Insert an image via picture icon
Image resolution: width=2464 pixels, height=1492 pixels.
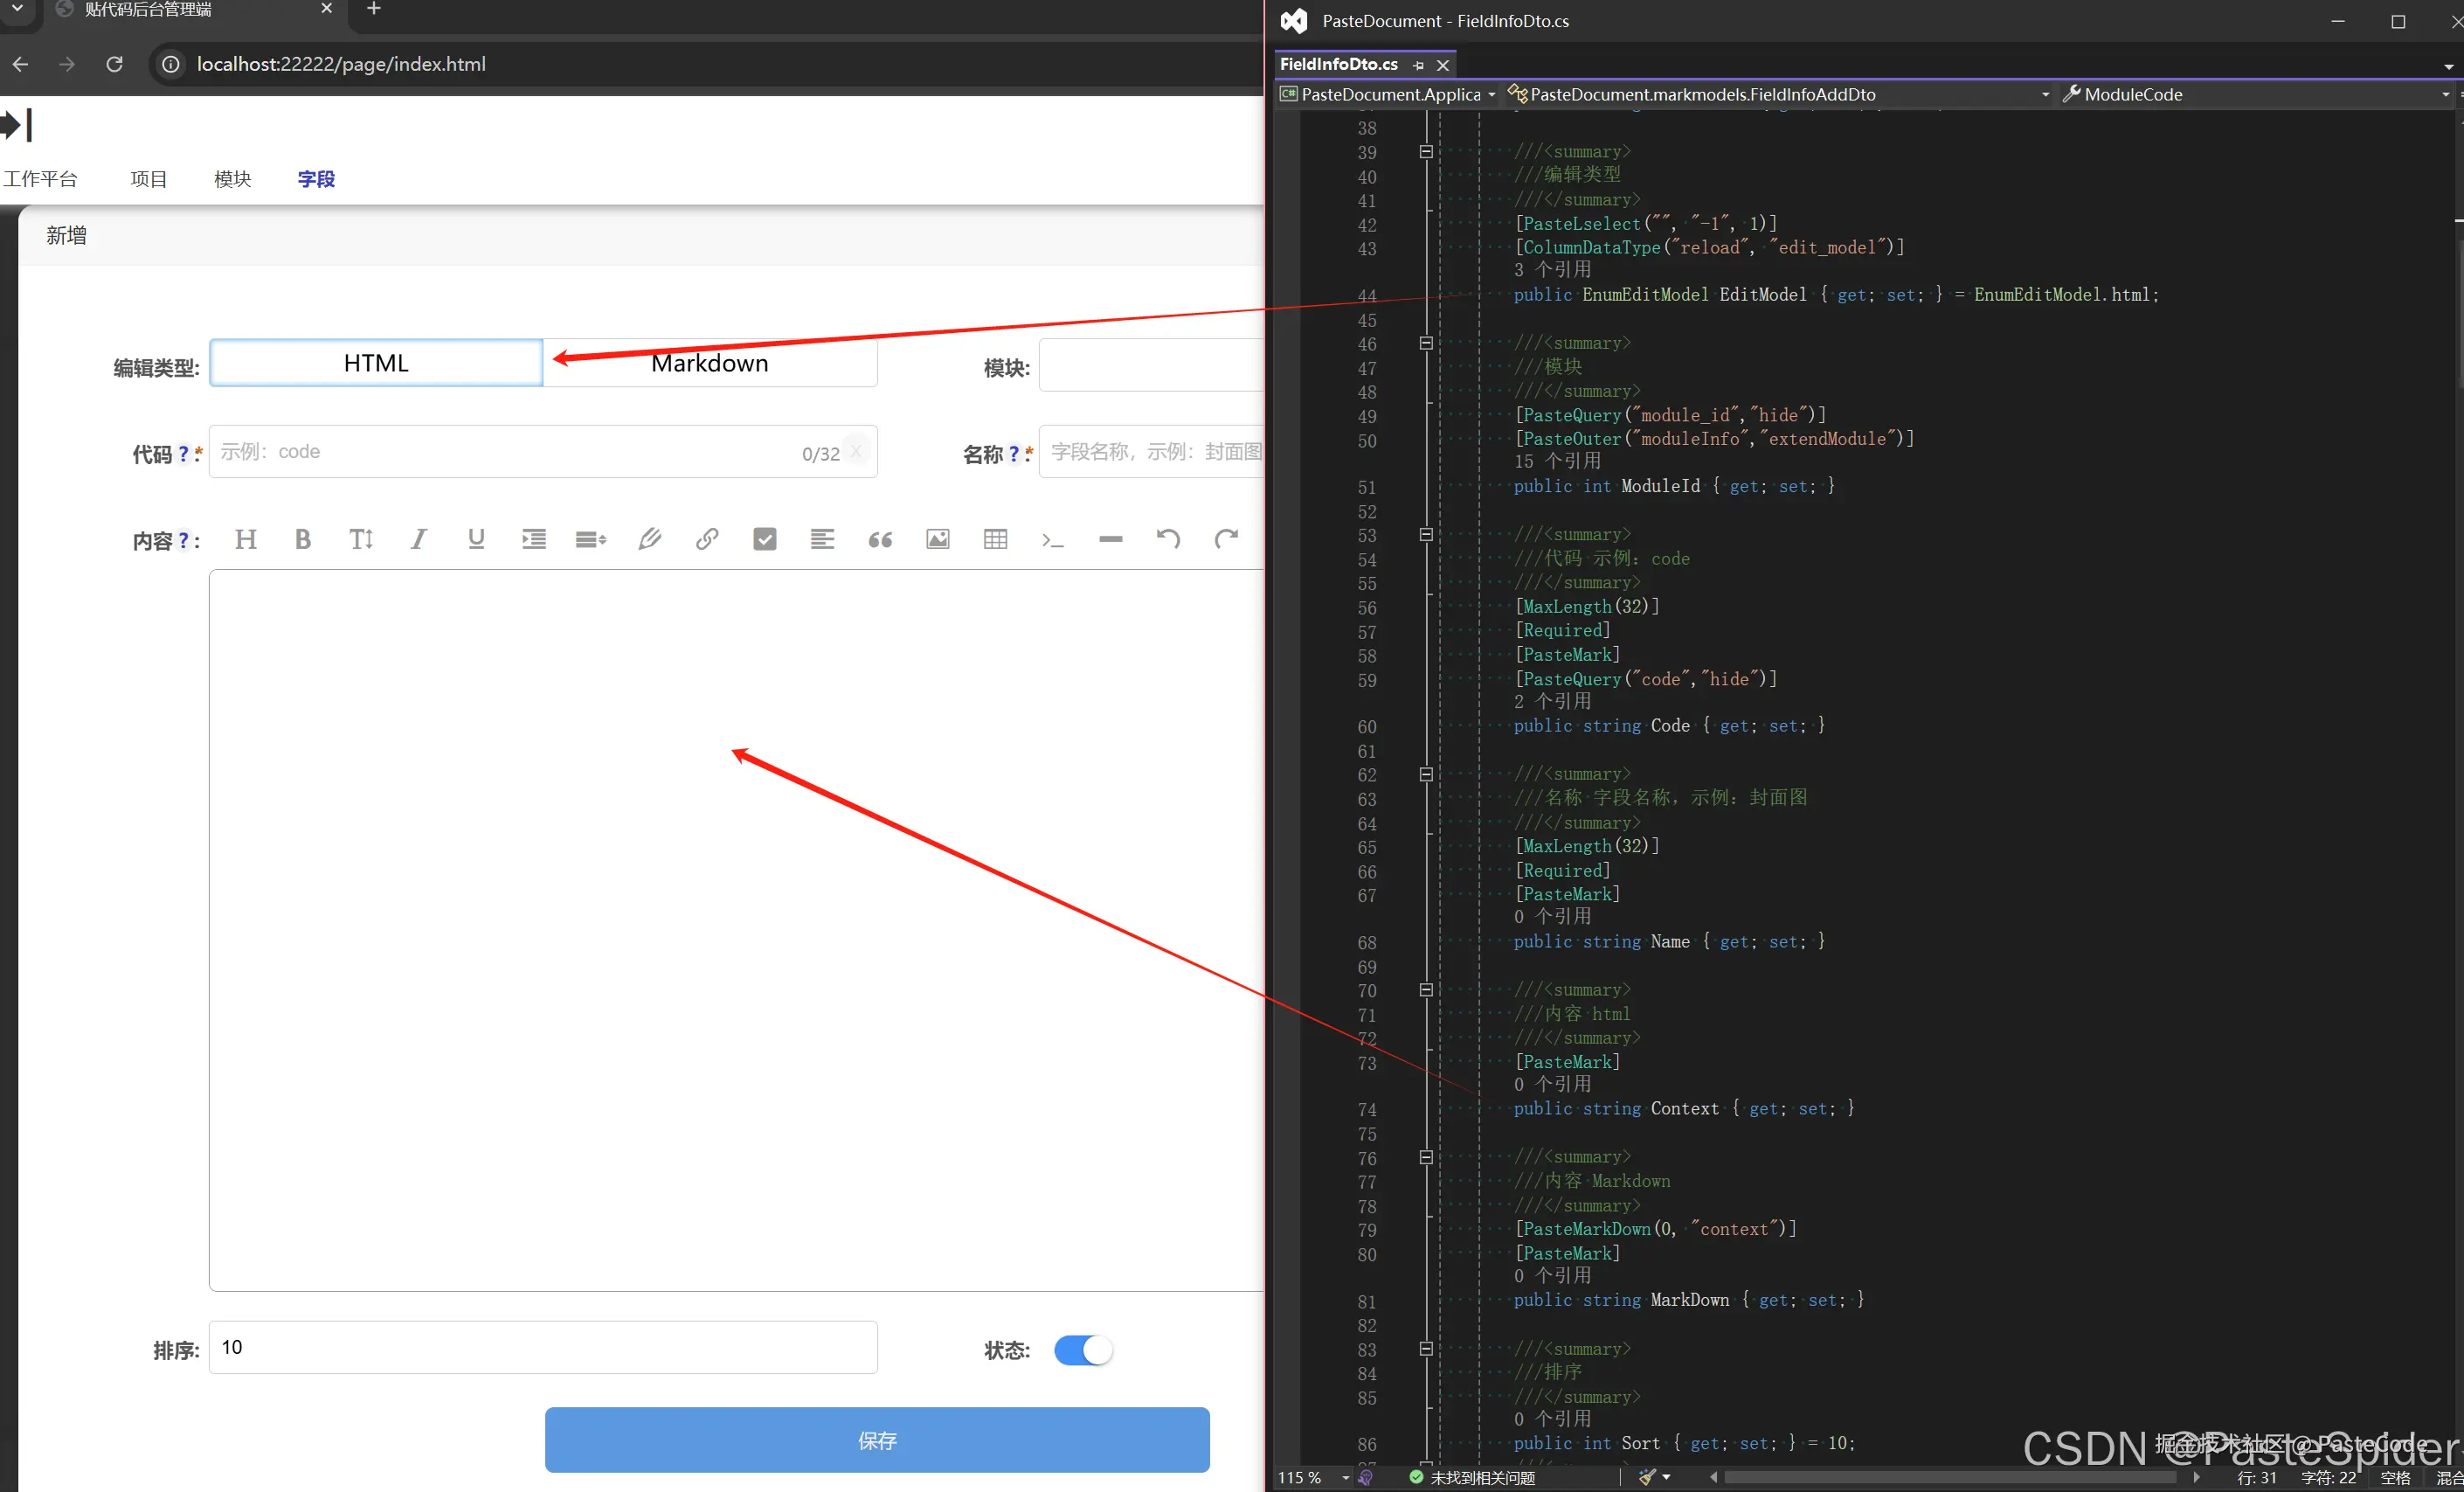tap(937, 540)
